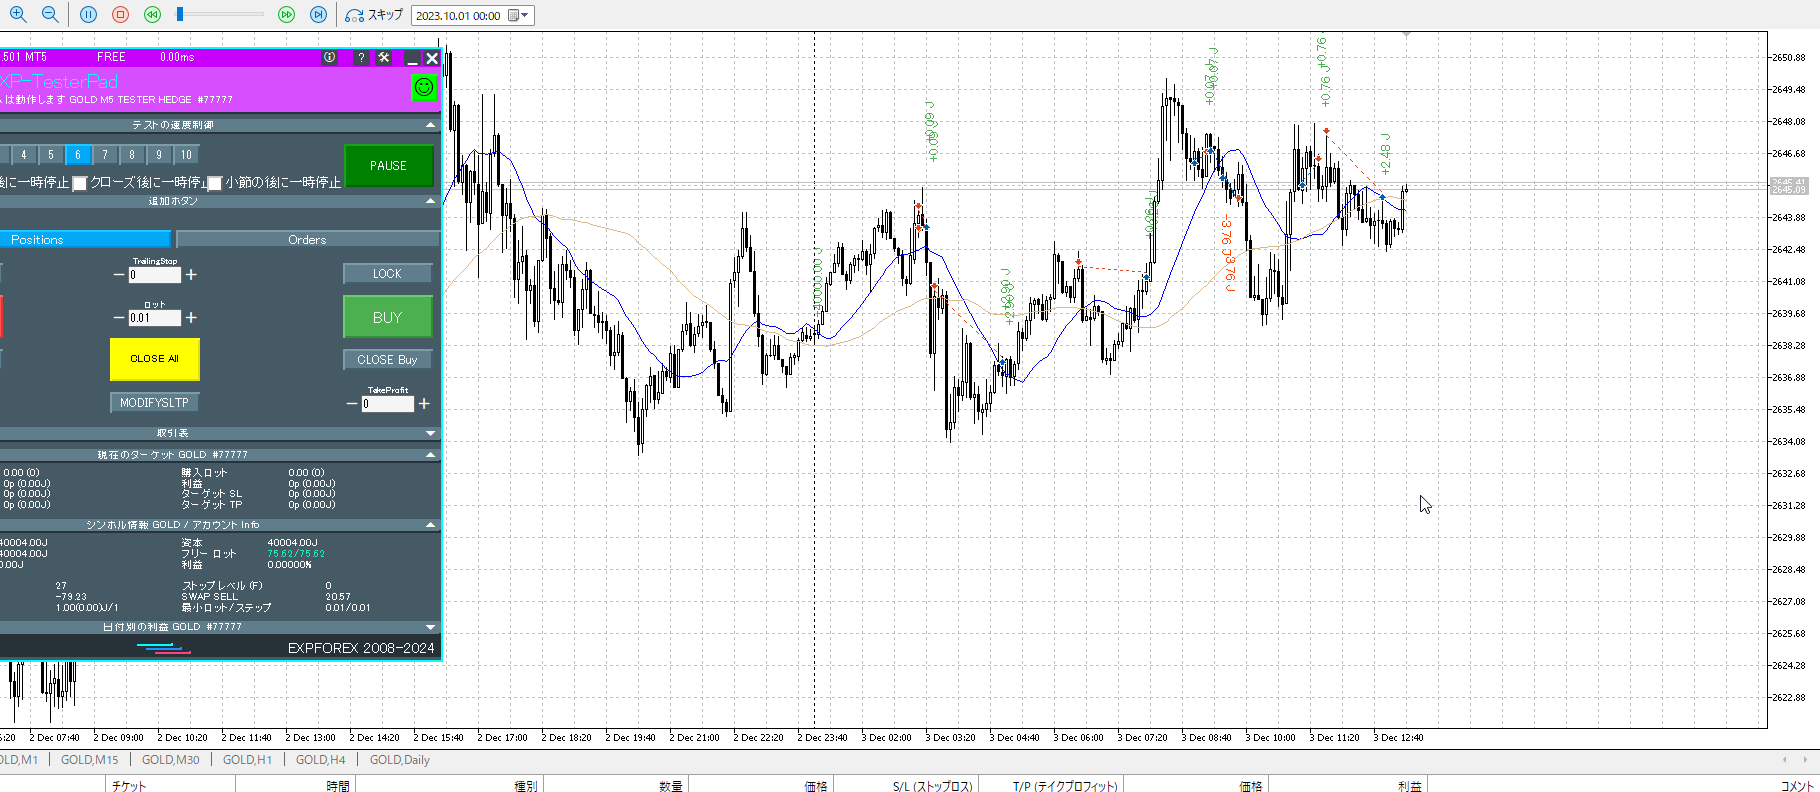Open the GOLD,H1 chart tab
The height and width of the screenshot is (792, 1820).
tap(247, 760)
